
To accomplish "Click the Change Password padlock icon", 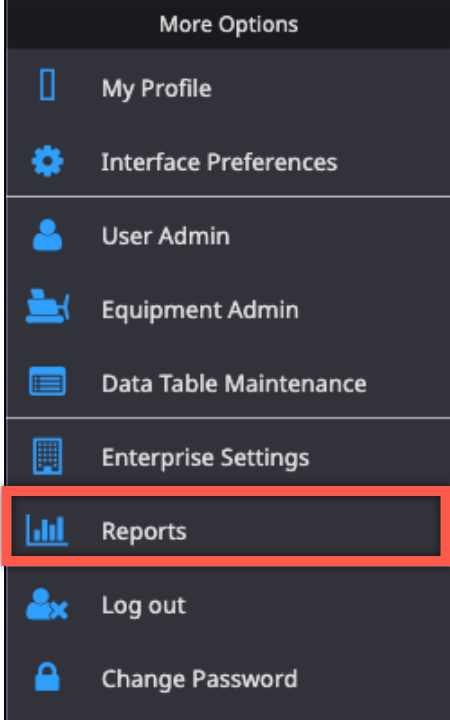I will point(47,677).
